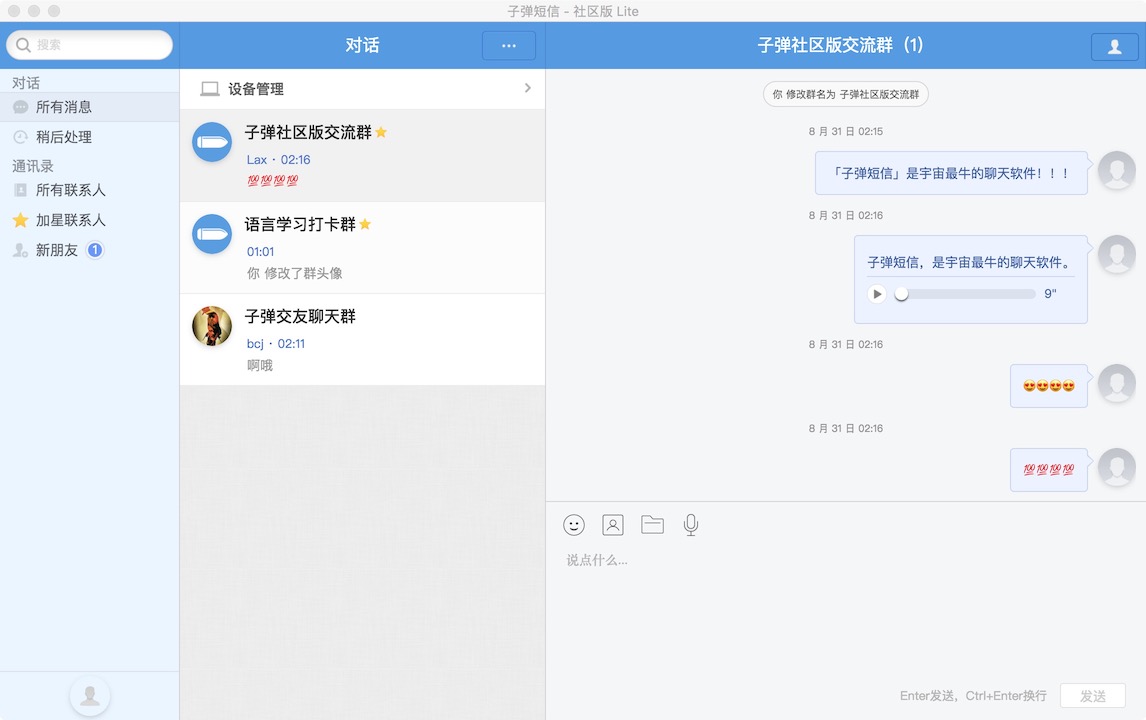Click the 稍后处理 clock icon
Viewport: 1146px width, 720px height.
[20, 137]
